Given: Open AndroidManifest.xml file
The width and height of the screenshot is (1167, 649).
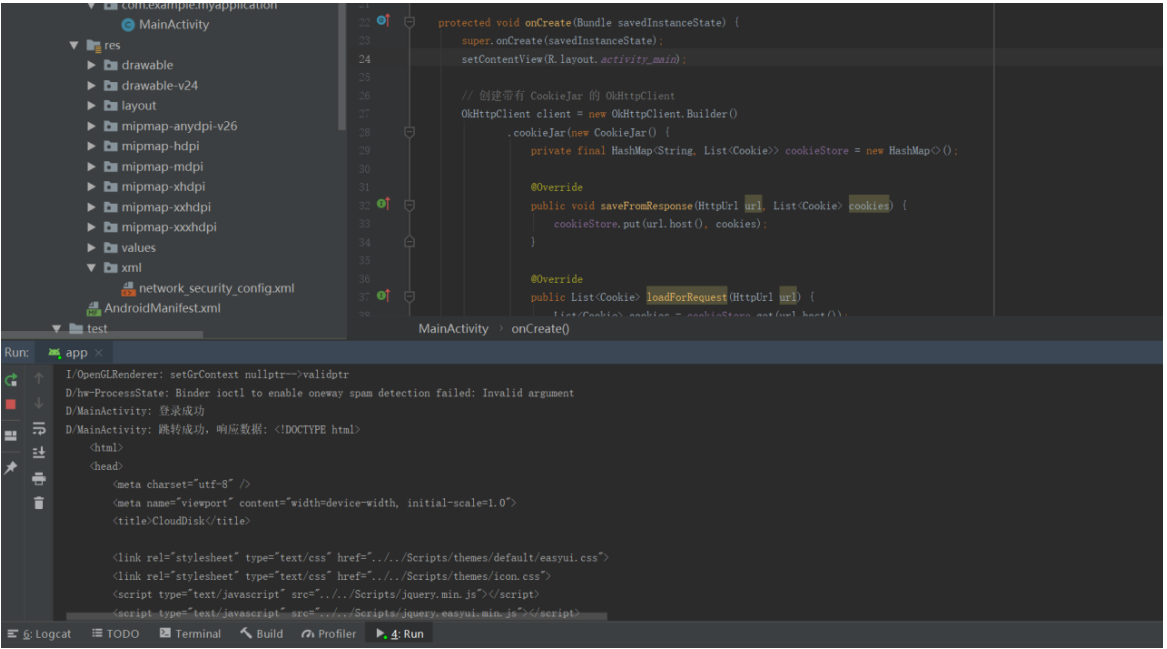Looking at the screenshot, I should 162,308.
